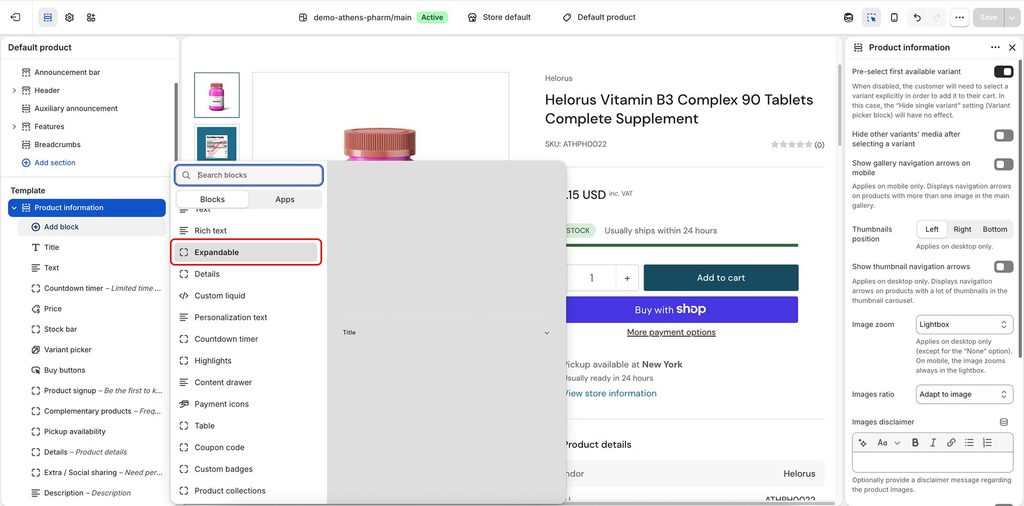Click bold formatting in Images disclaimer editor

pos(915,443)
